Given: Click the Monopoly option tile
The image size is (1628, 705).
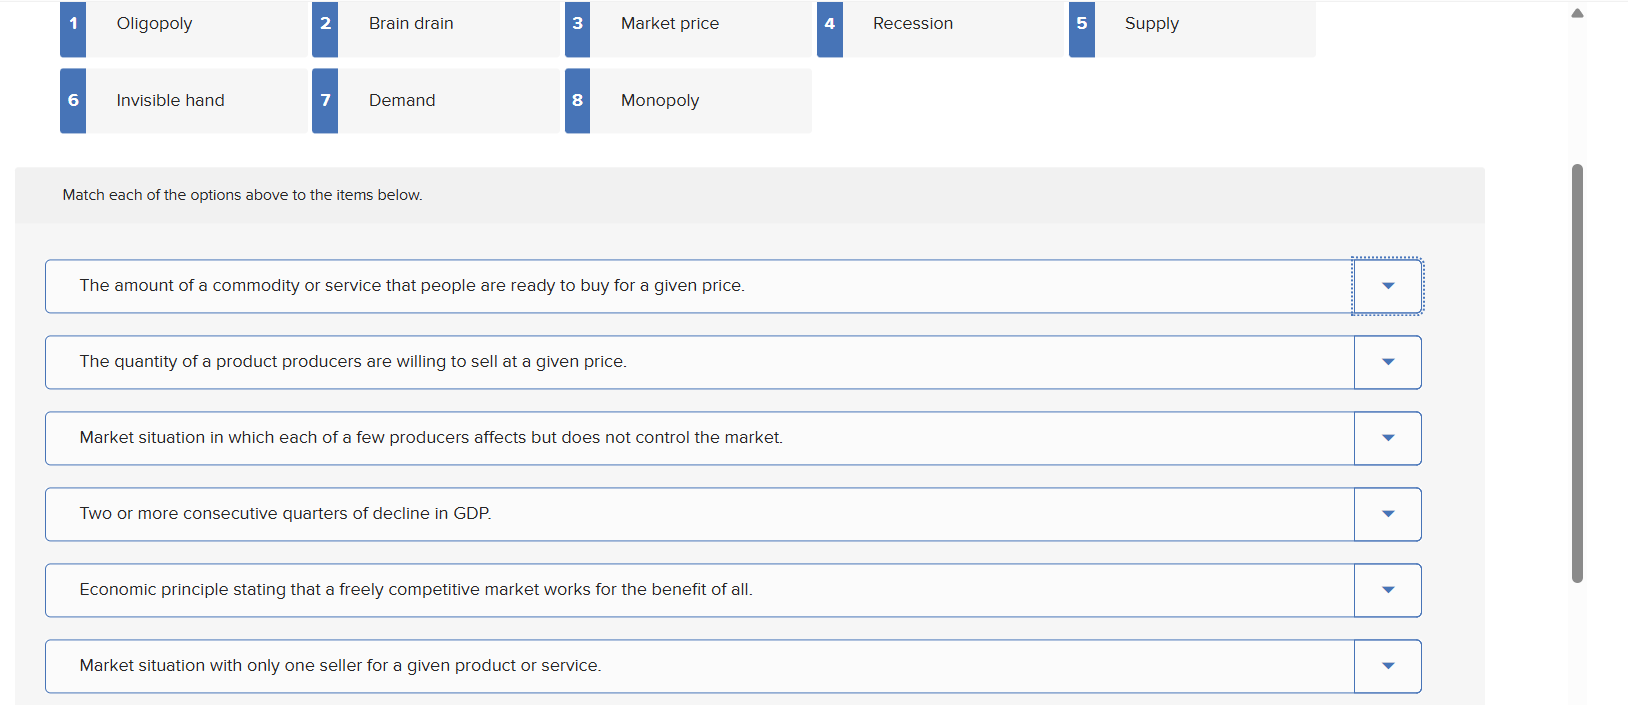Looking at the screenshot, I should pyautogui.click(x=700, y=101).
